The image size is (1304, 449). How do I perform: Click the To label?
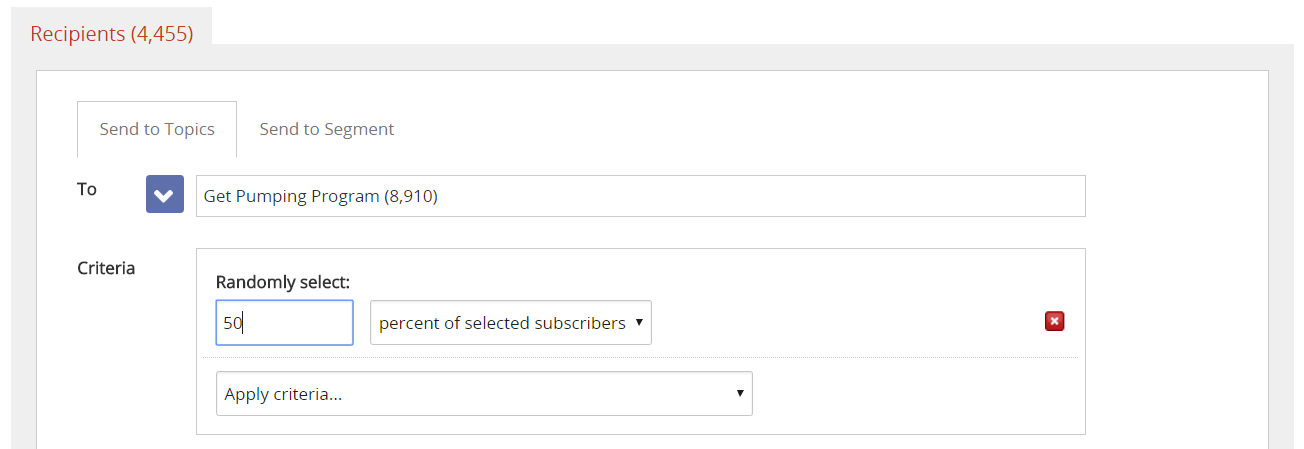[x=87, y=189]
